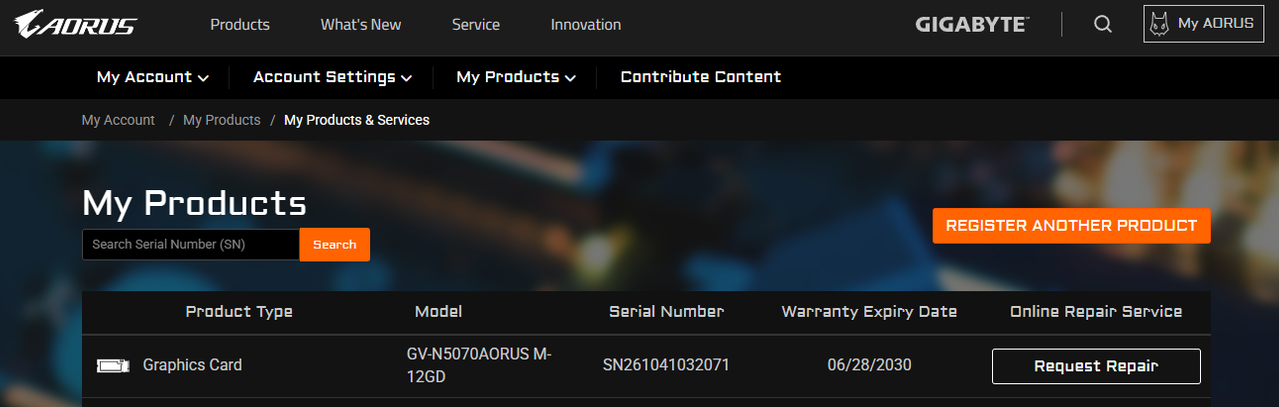Click Request Repair for the graphics card
Screen dimensions: 1279x407
(1096, 366)
